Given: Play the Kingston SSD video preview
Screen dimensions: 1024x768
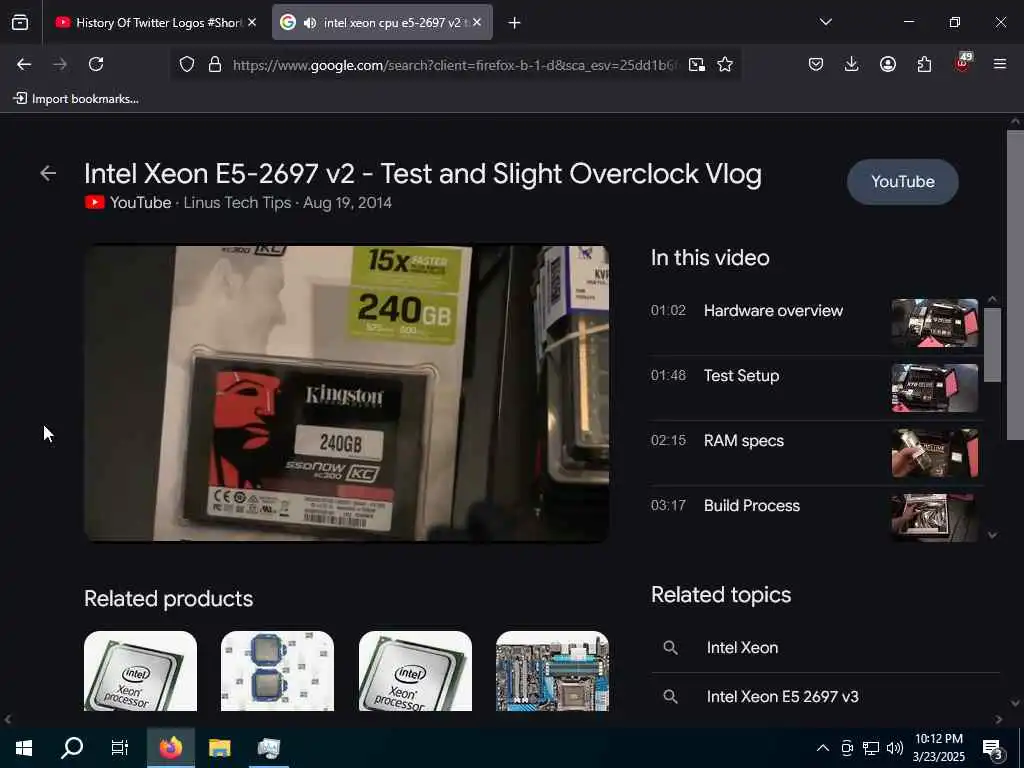Looking at the screenshot, I should 347,393.
